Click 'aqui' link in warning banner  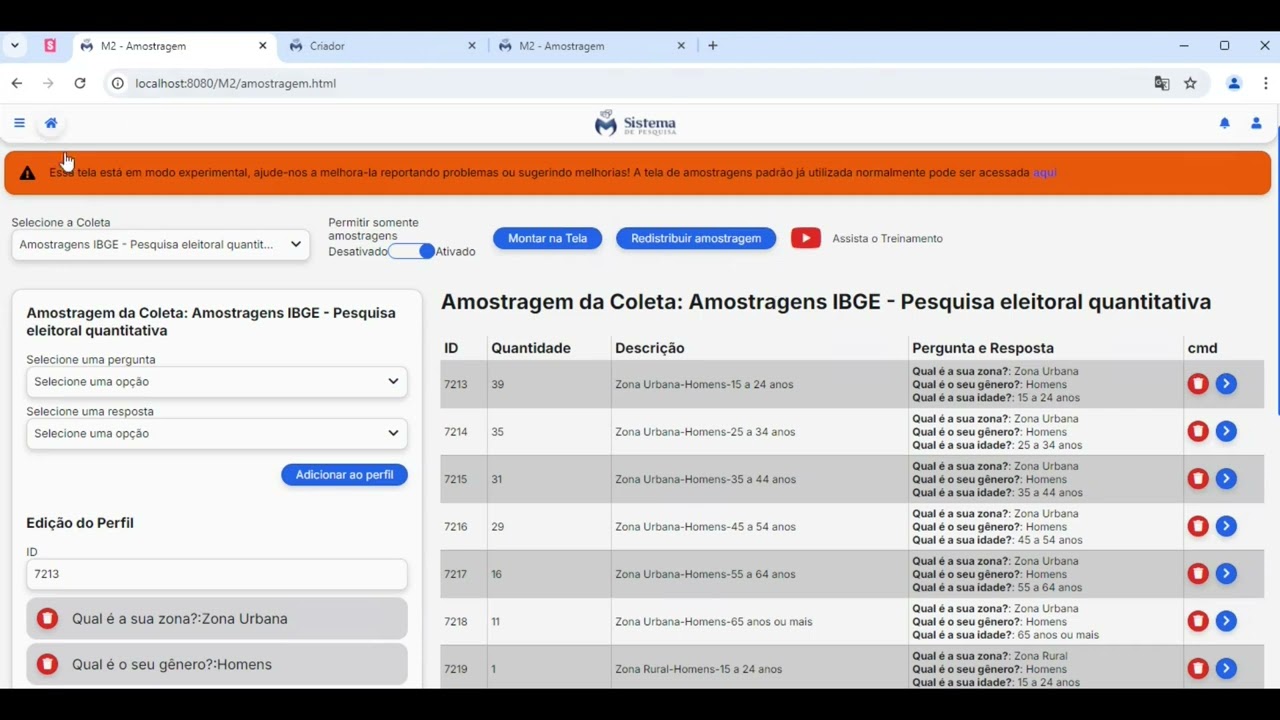click(1044, 173)
